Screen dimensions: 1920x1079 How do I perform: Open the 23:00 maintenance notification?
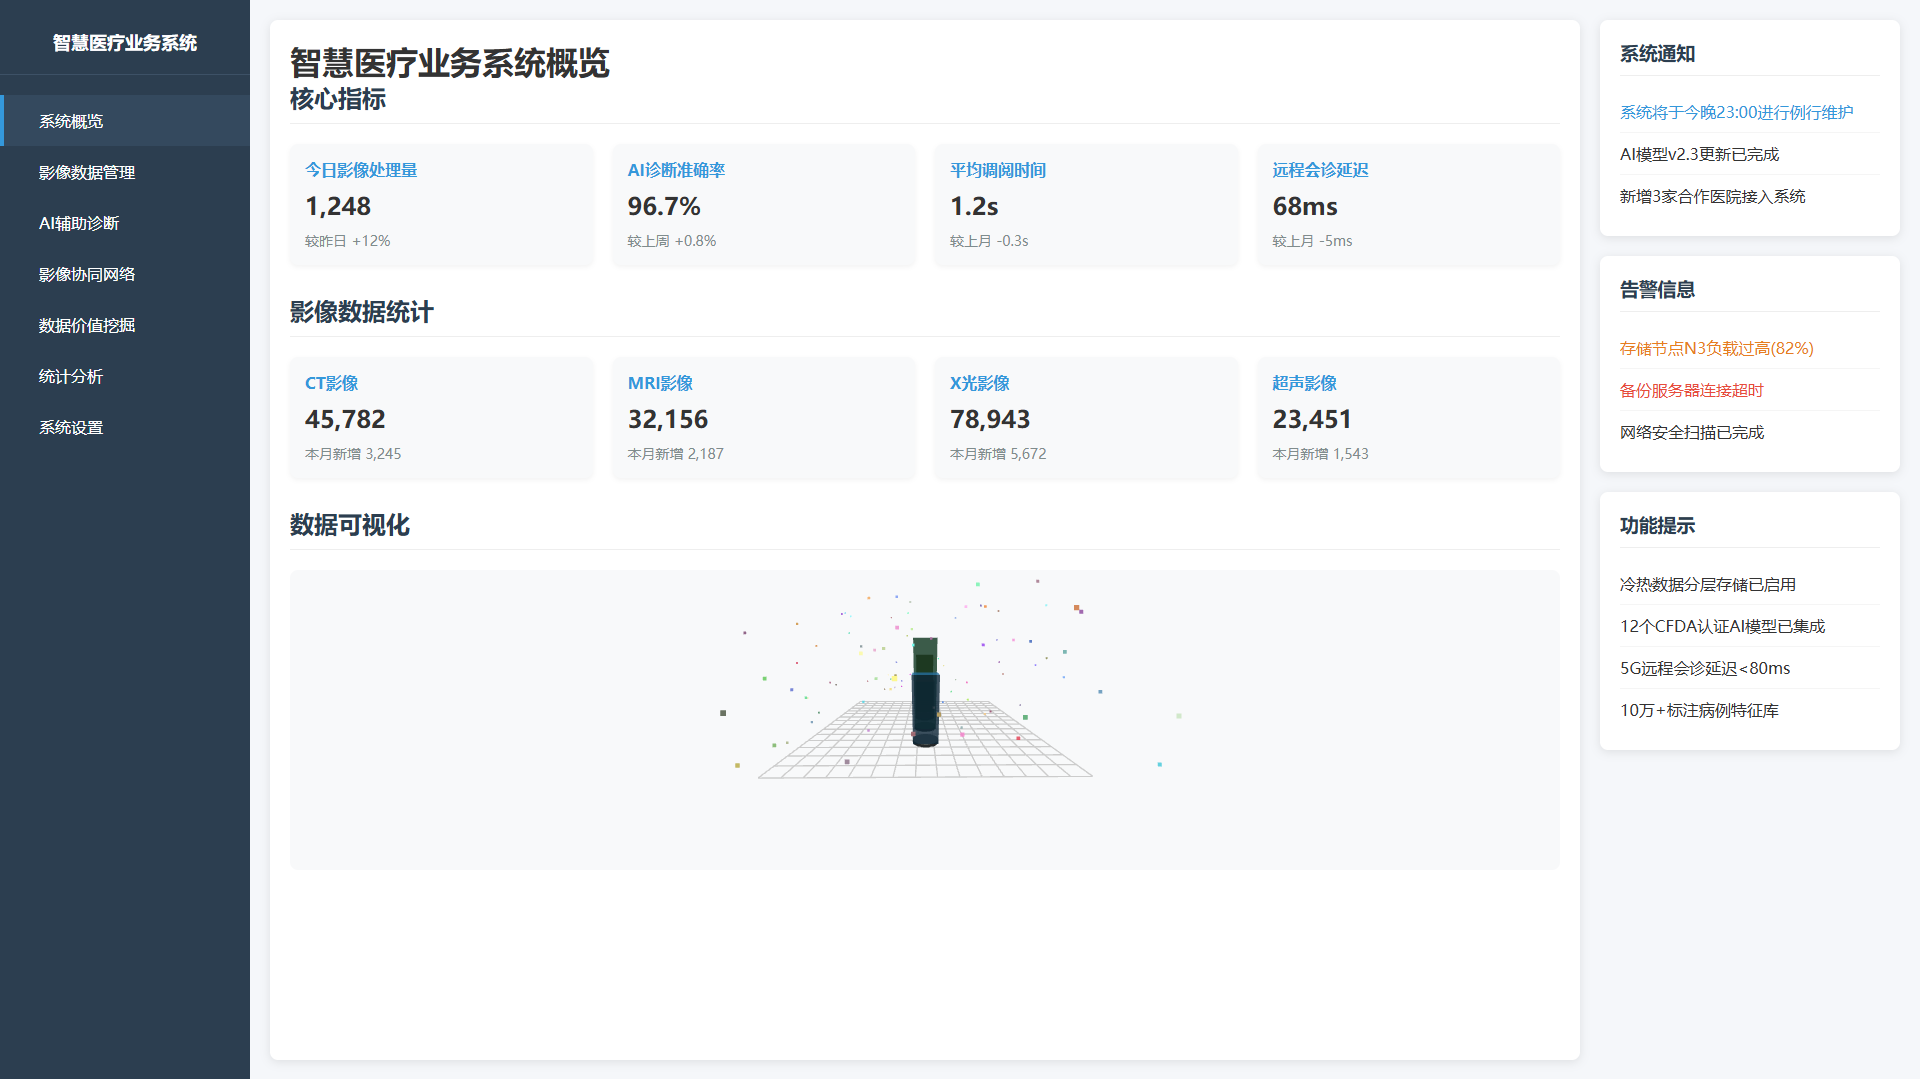1736,112
